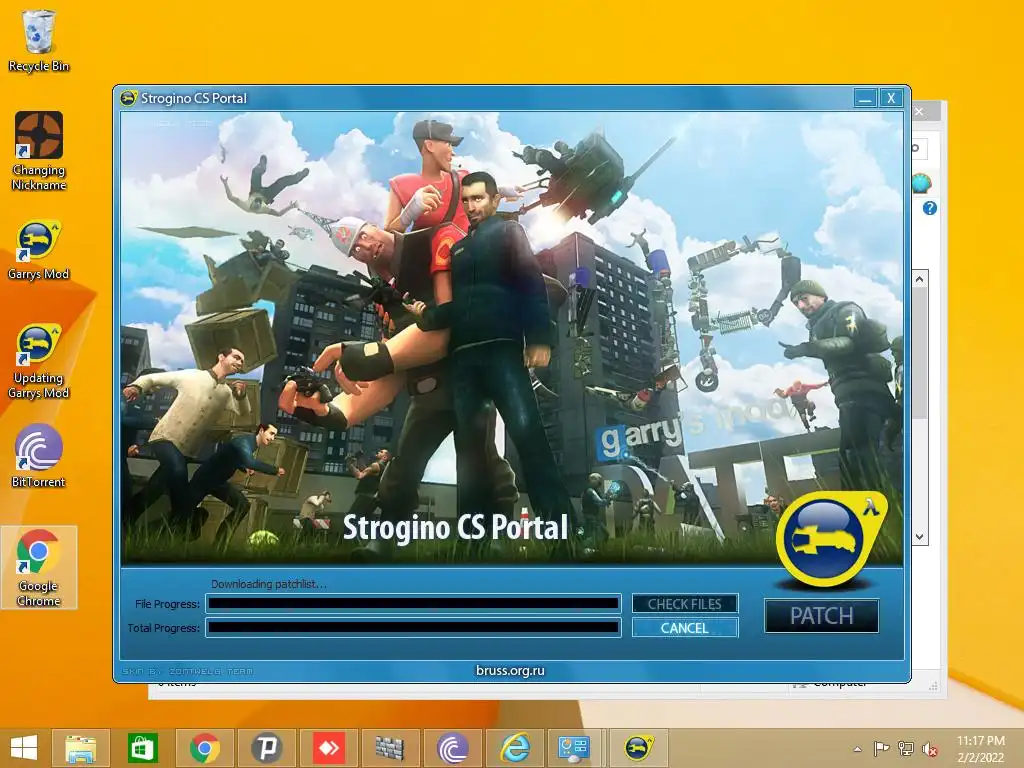The height and width of the screenshot is (768, 1024).
Task: Open the red AnyDesk taskbar icon
Action: pos(328,748)
